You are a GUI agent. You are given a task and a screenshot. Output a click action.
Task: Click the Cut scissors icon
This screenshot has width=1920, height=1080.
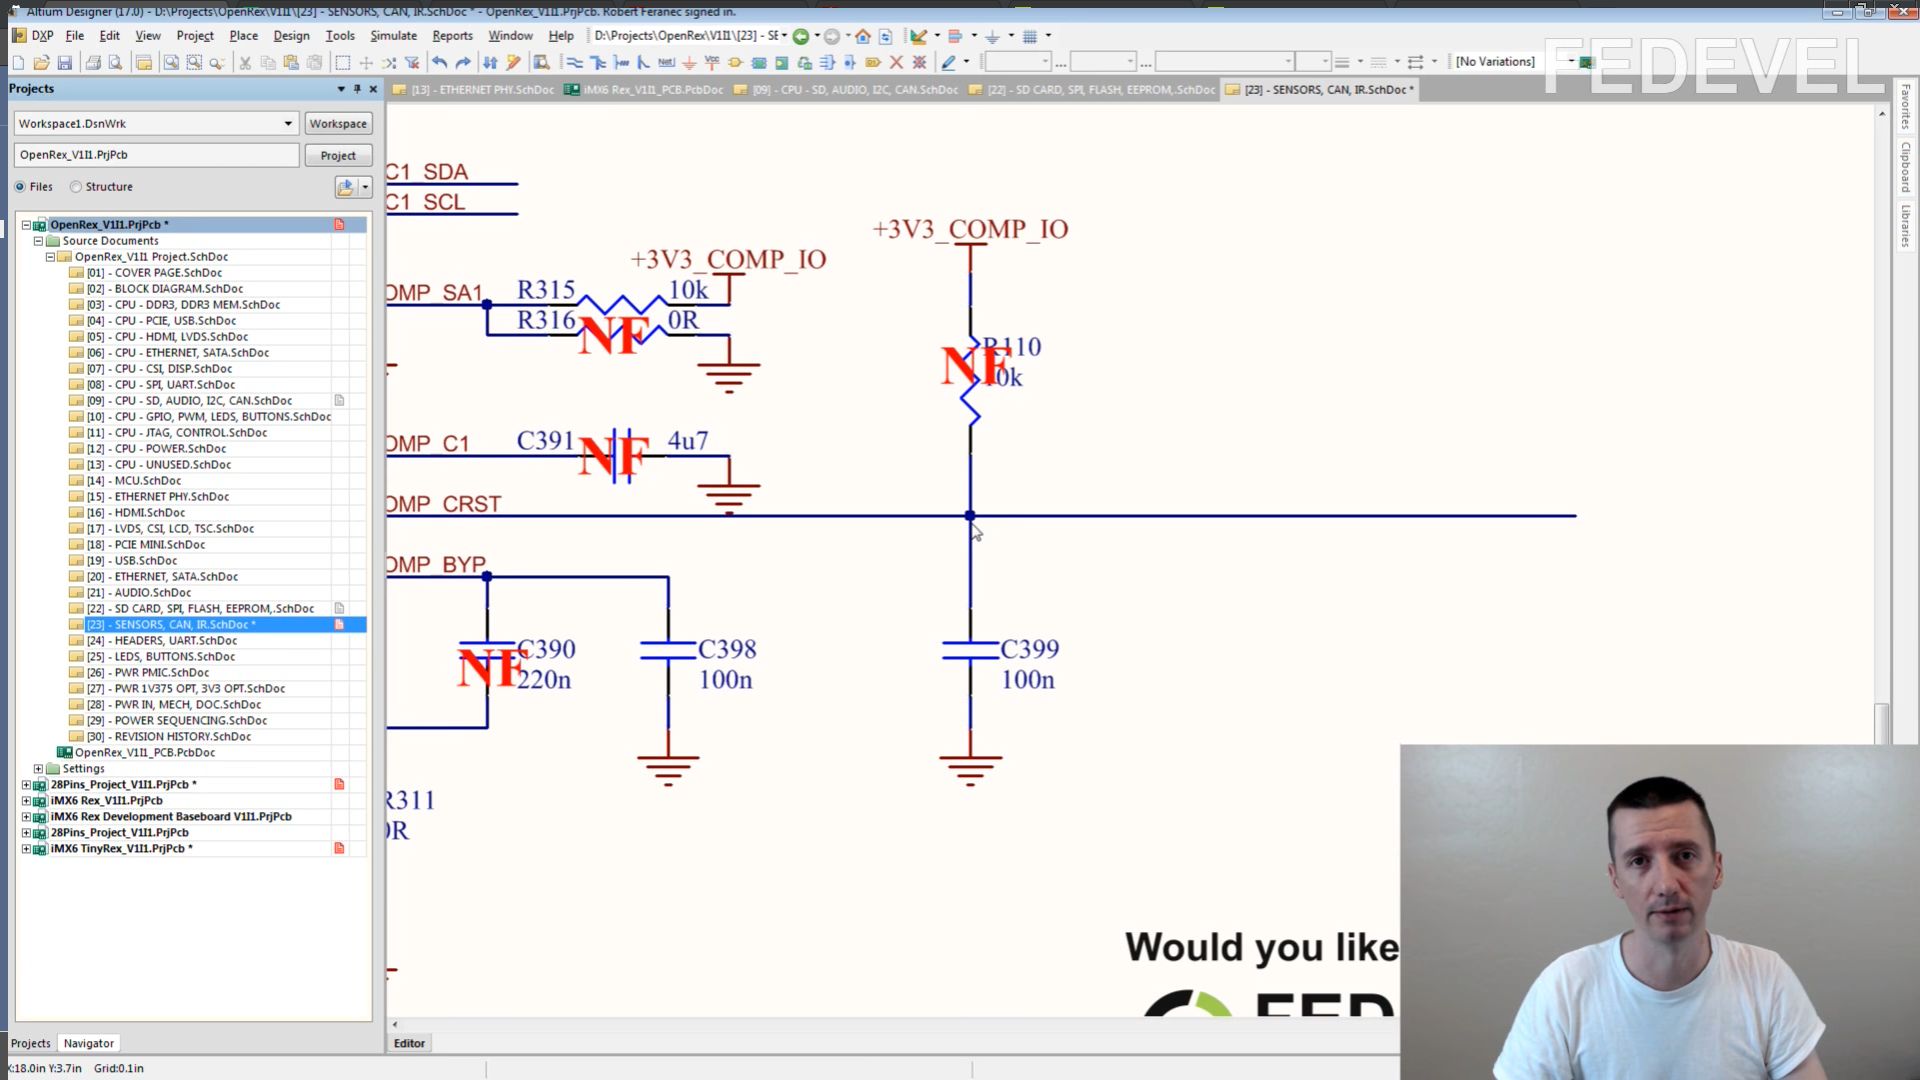(244, 62)
